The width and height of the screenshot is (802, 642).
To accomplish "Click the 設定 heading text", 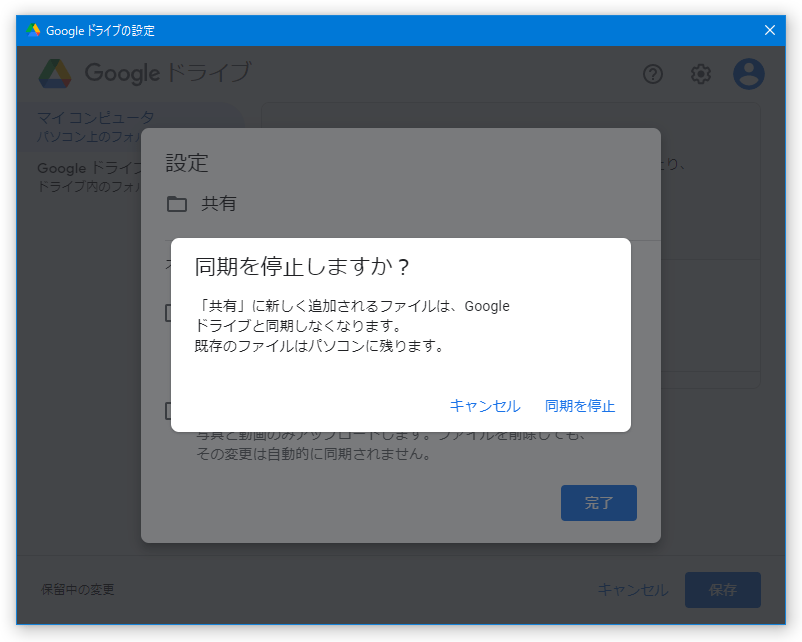I will click(x=187, y=163).
